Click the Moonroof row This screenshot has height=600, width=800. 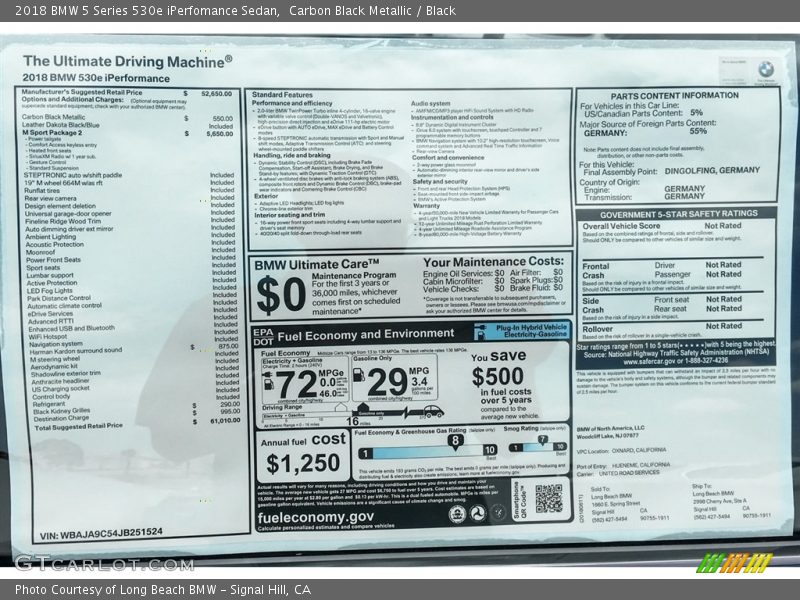(x=131, y=252)
